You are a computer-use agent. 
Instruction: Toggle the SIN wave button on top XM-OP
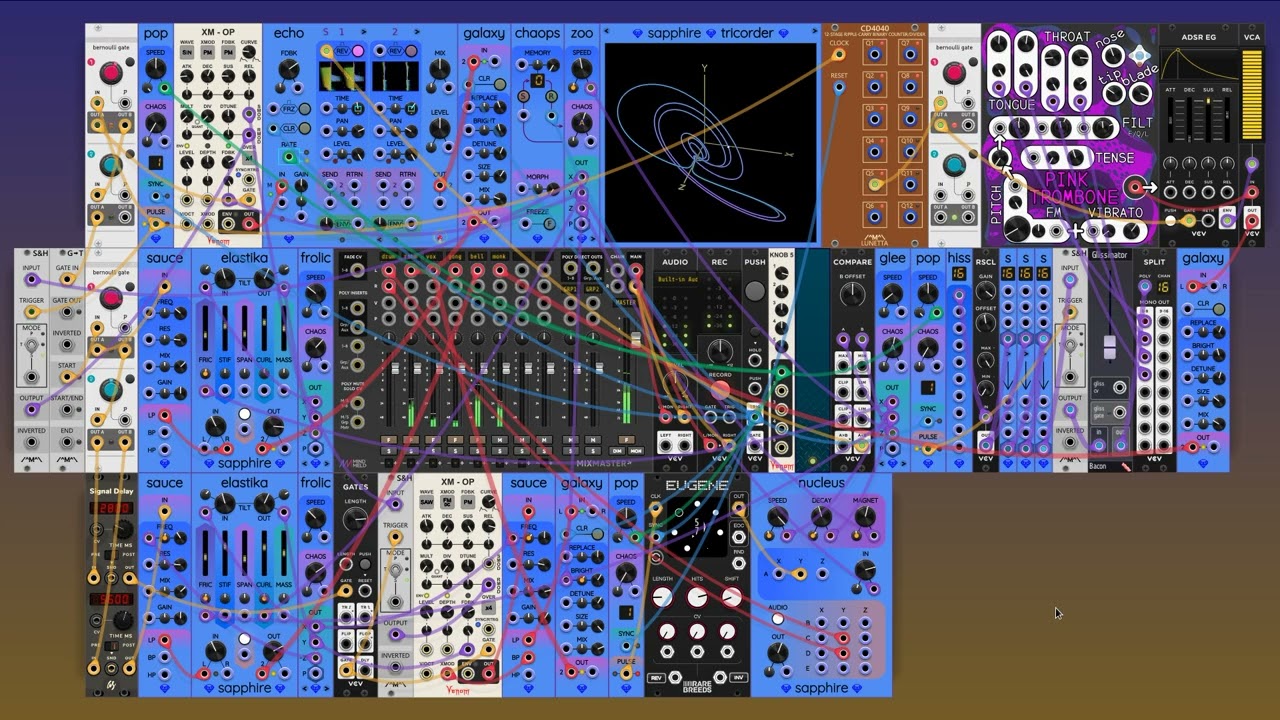pos(187,52)
